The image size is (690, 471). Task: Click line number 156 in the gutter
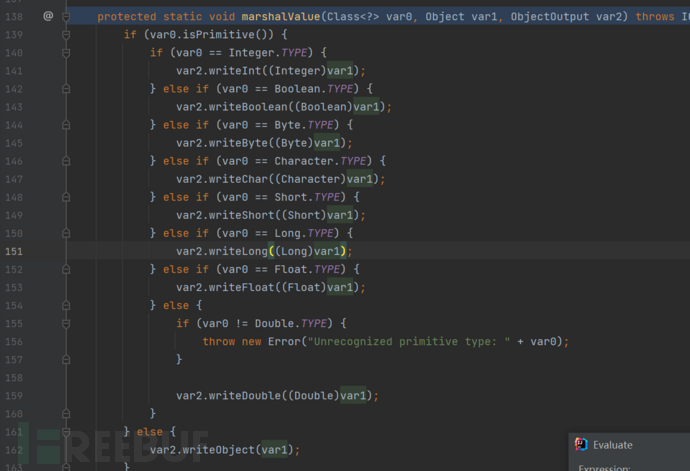coord(14,342)
